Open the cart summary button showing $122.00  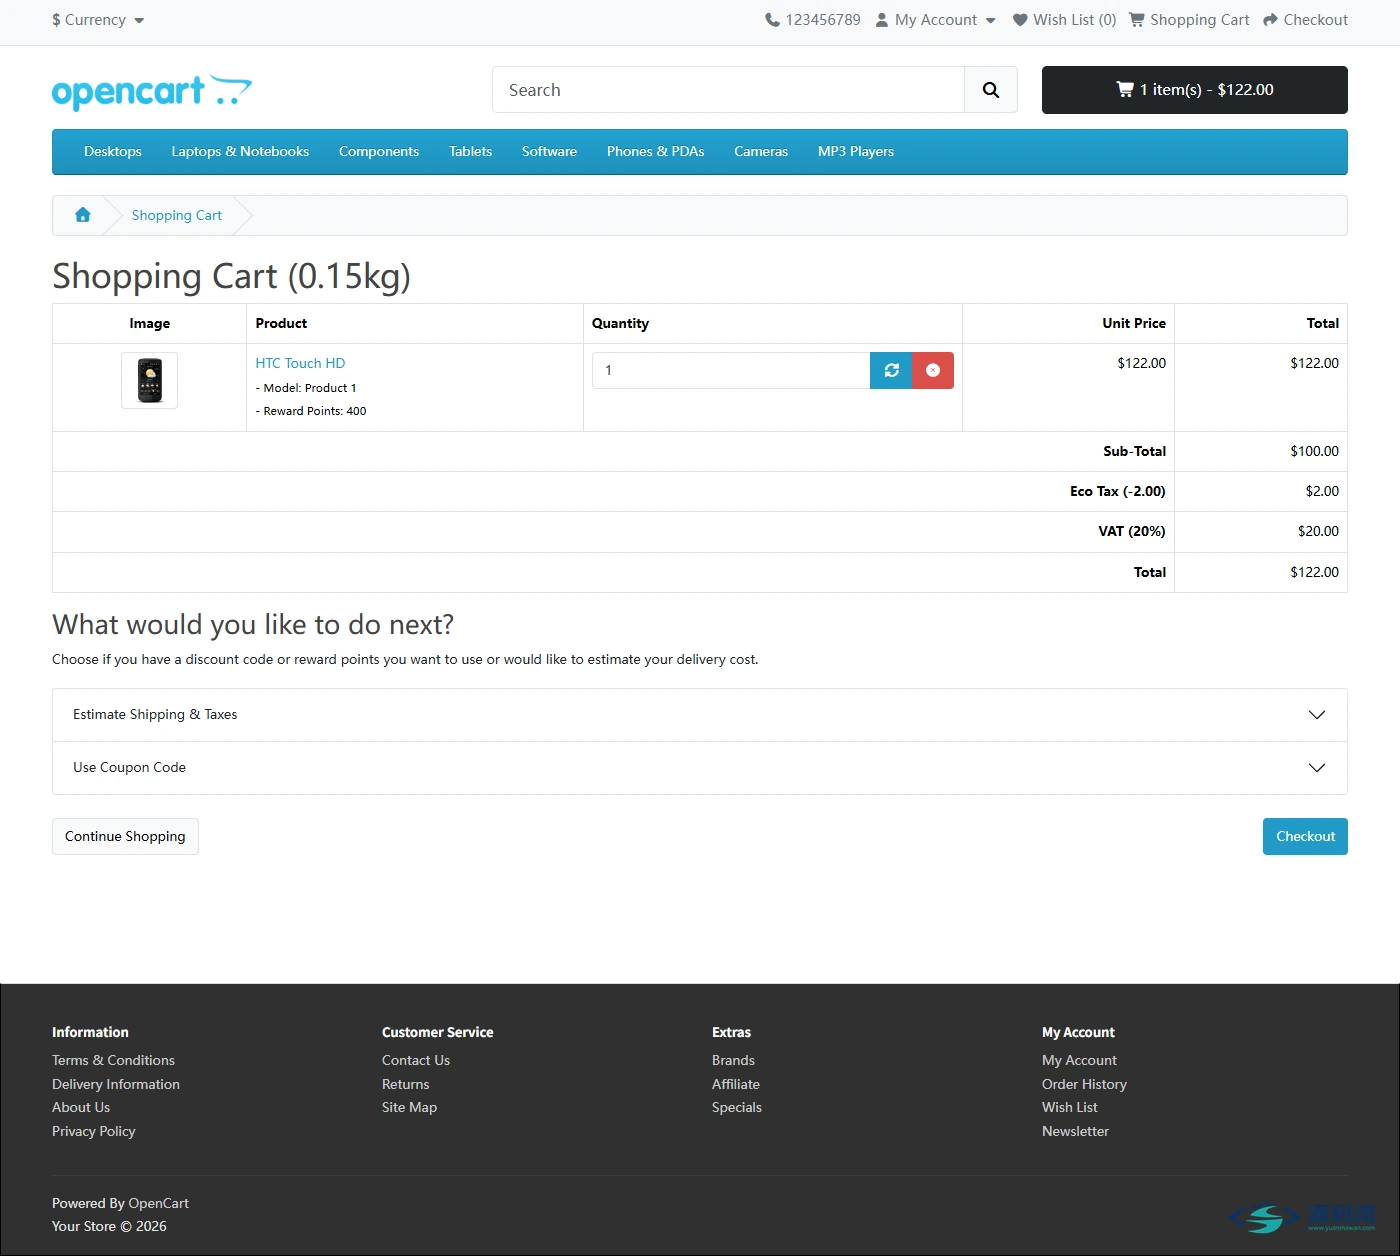(x=1195, y=90)
